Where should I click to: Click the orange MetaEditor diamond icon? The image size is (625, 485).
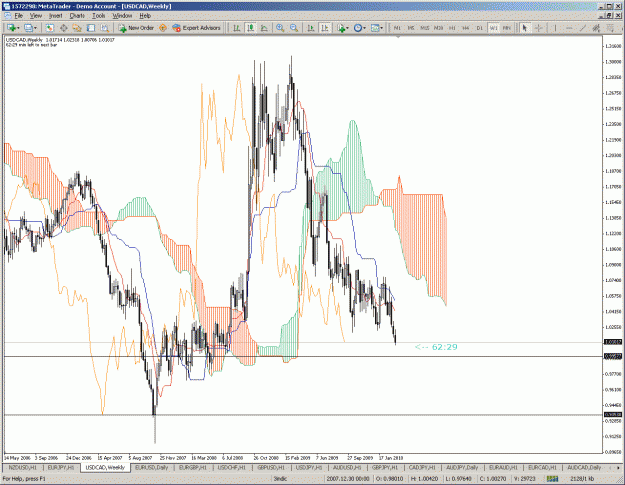pos(163,28)
